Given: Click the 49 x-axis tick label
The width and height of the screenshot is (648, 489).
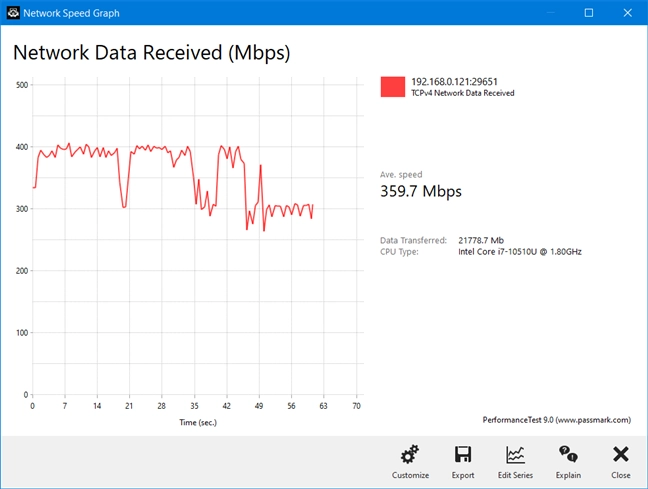Looking at the screenshot, I should 259,406.
